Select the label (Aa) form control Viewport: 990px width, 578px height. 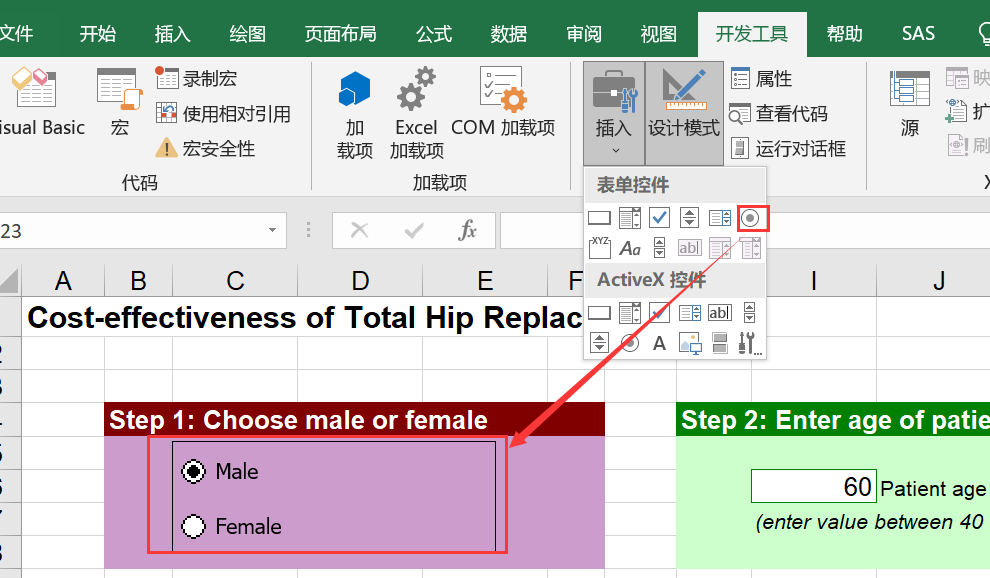pos(629,248)
